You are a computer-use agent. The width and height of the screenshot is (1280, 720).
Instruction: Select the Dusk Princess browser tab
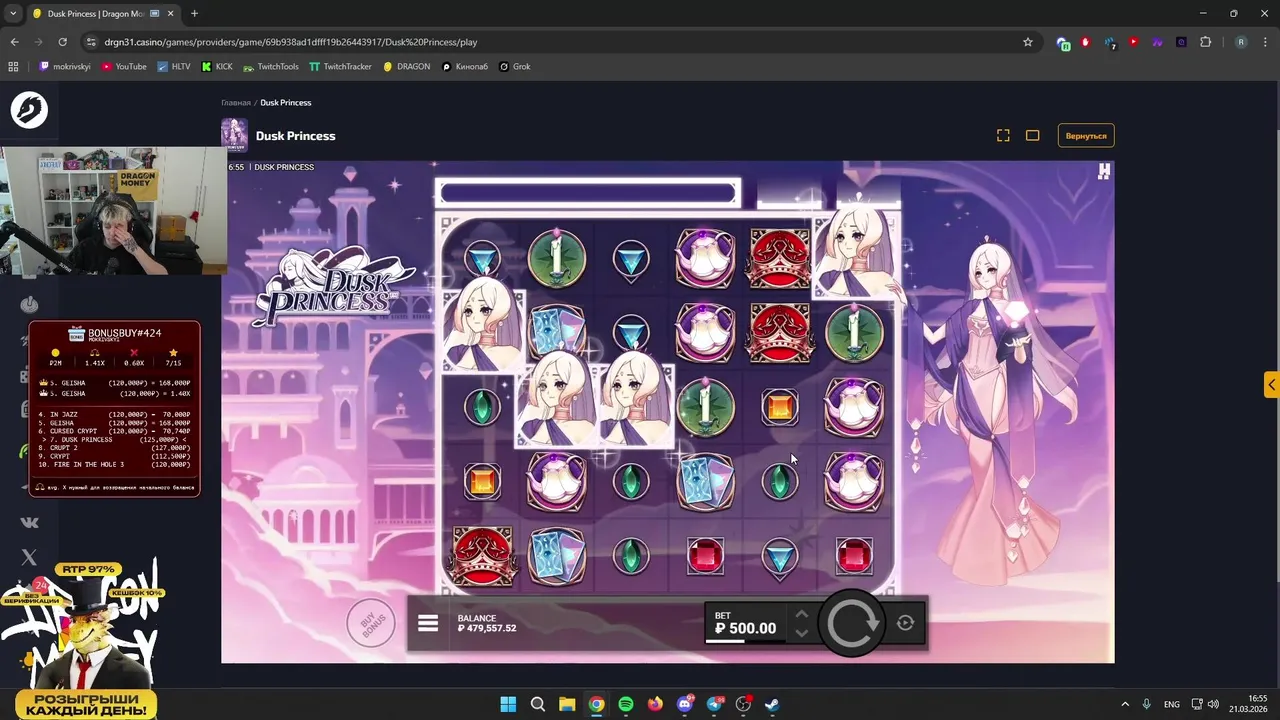pos(95,14)
